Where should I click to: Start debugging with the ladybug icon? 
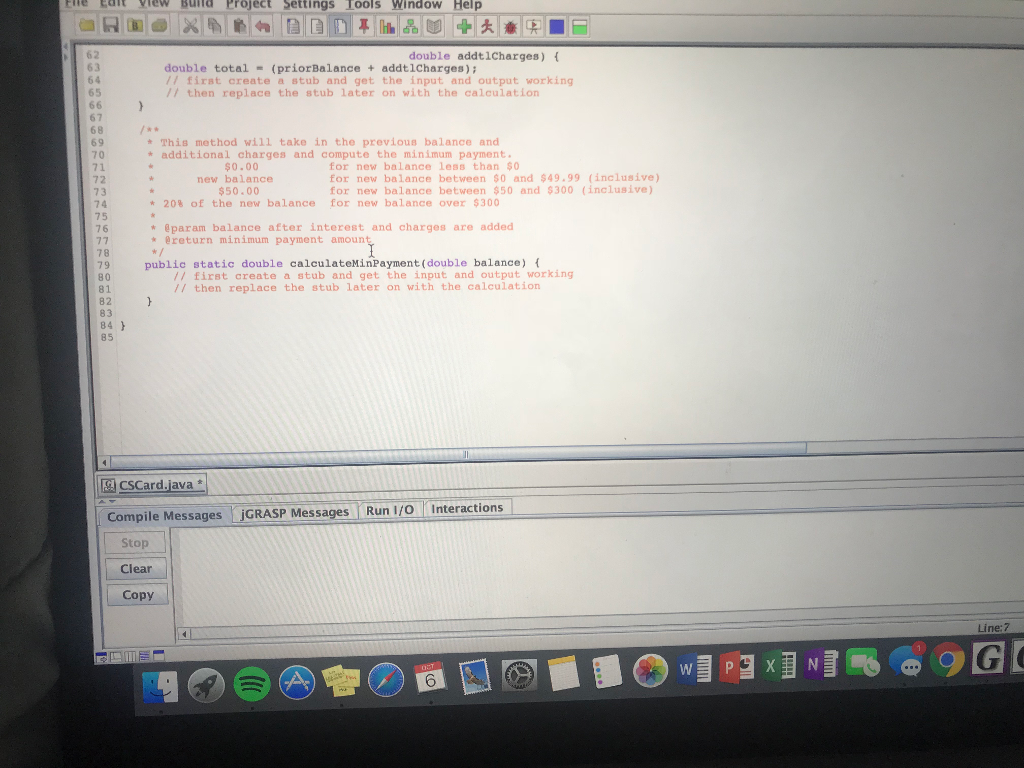[x=510, y=27]
